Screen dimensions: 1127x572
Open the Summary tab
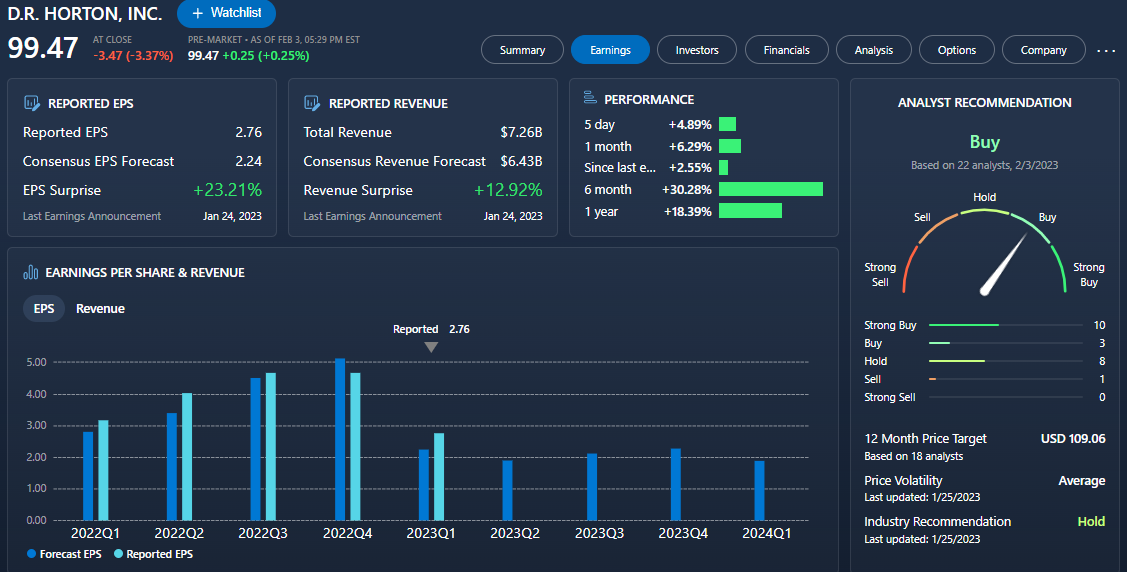pos(522,50)
